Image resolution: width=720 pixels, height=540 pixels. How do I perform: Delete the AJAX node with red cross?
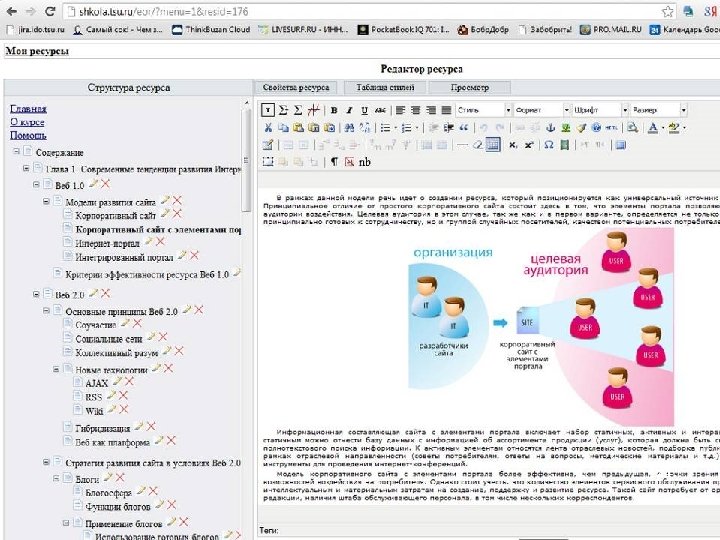coord(129,381)
